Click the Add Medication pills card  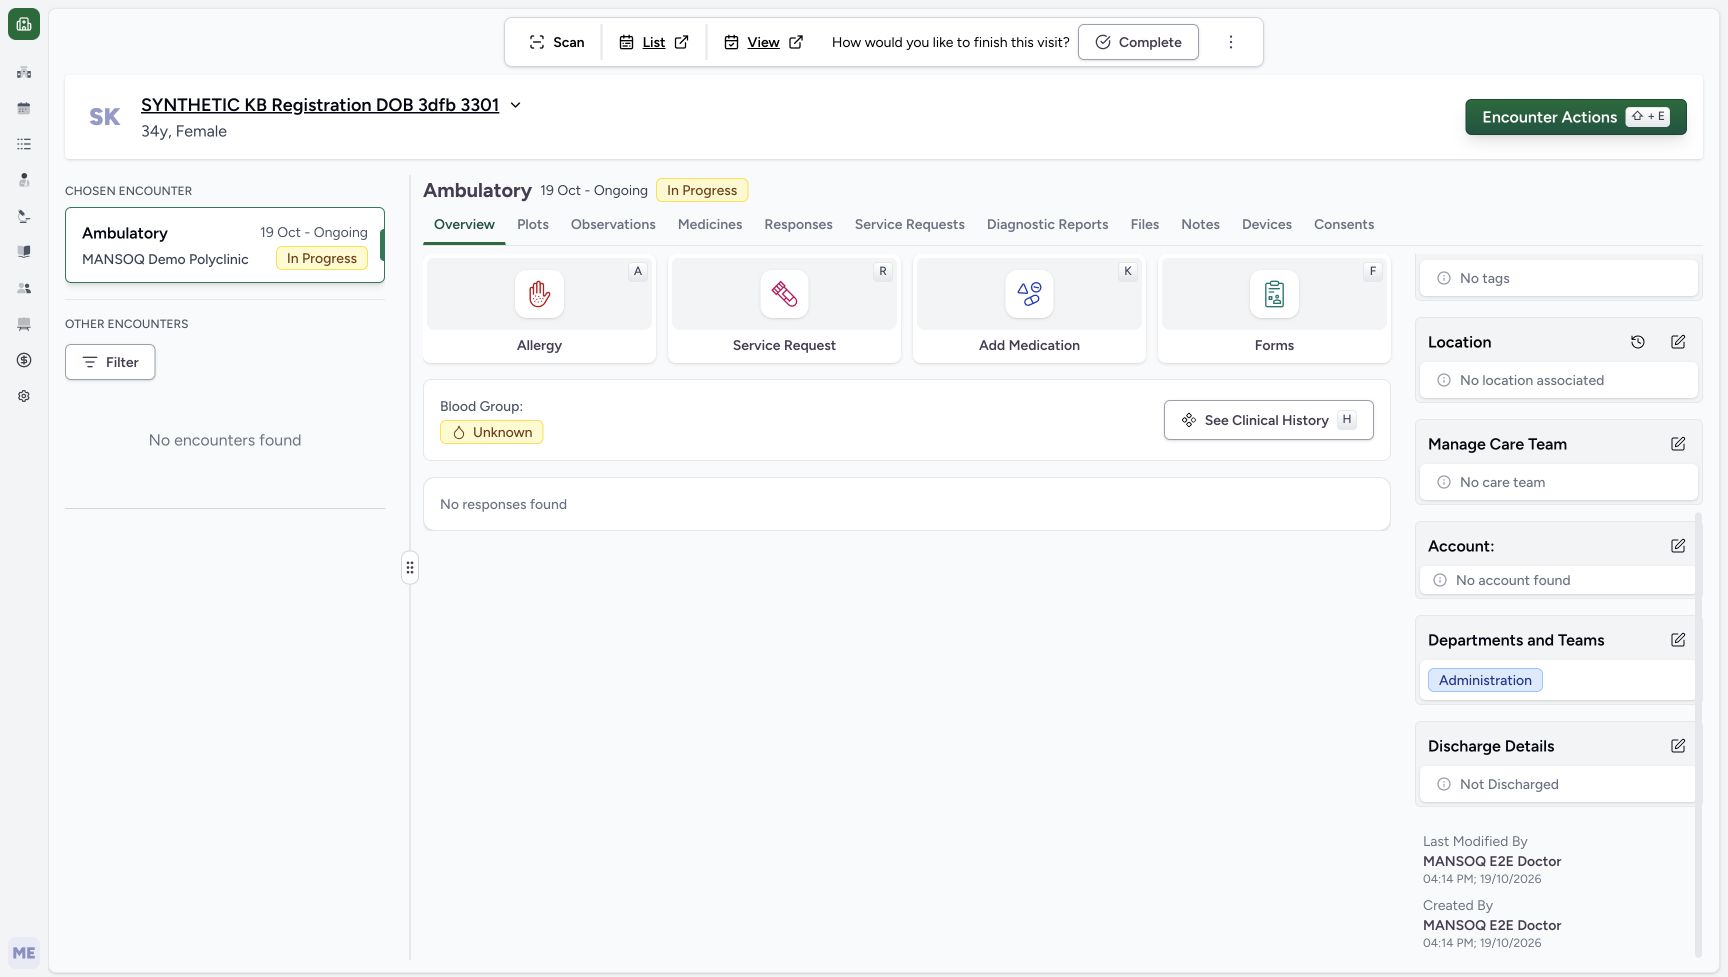pos(1029,309)
